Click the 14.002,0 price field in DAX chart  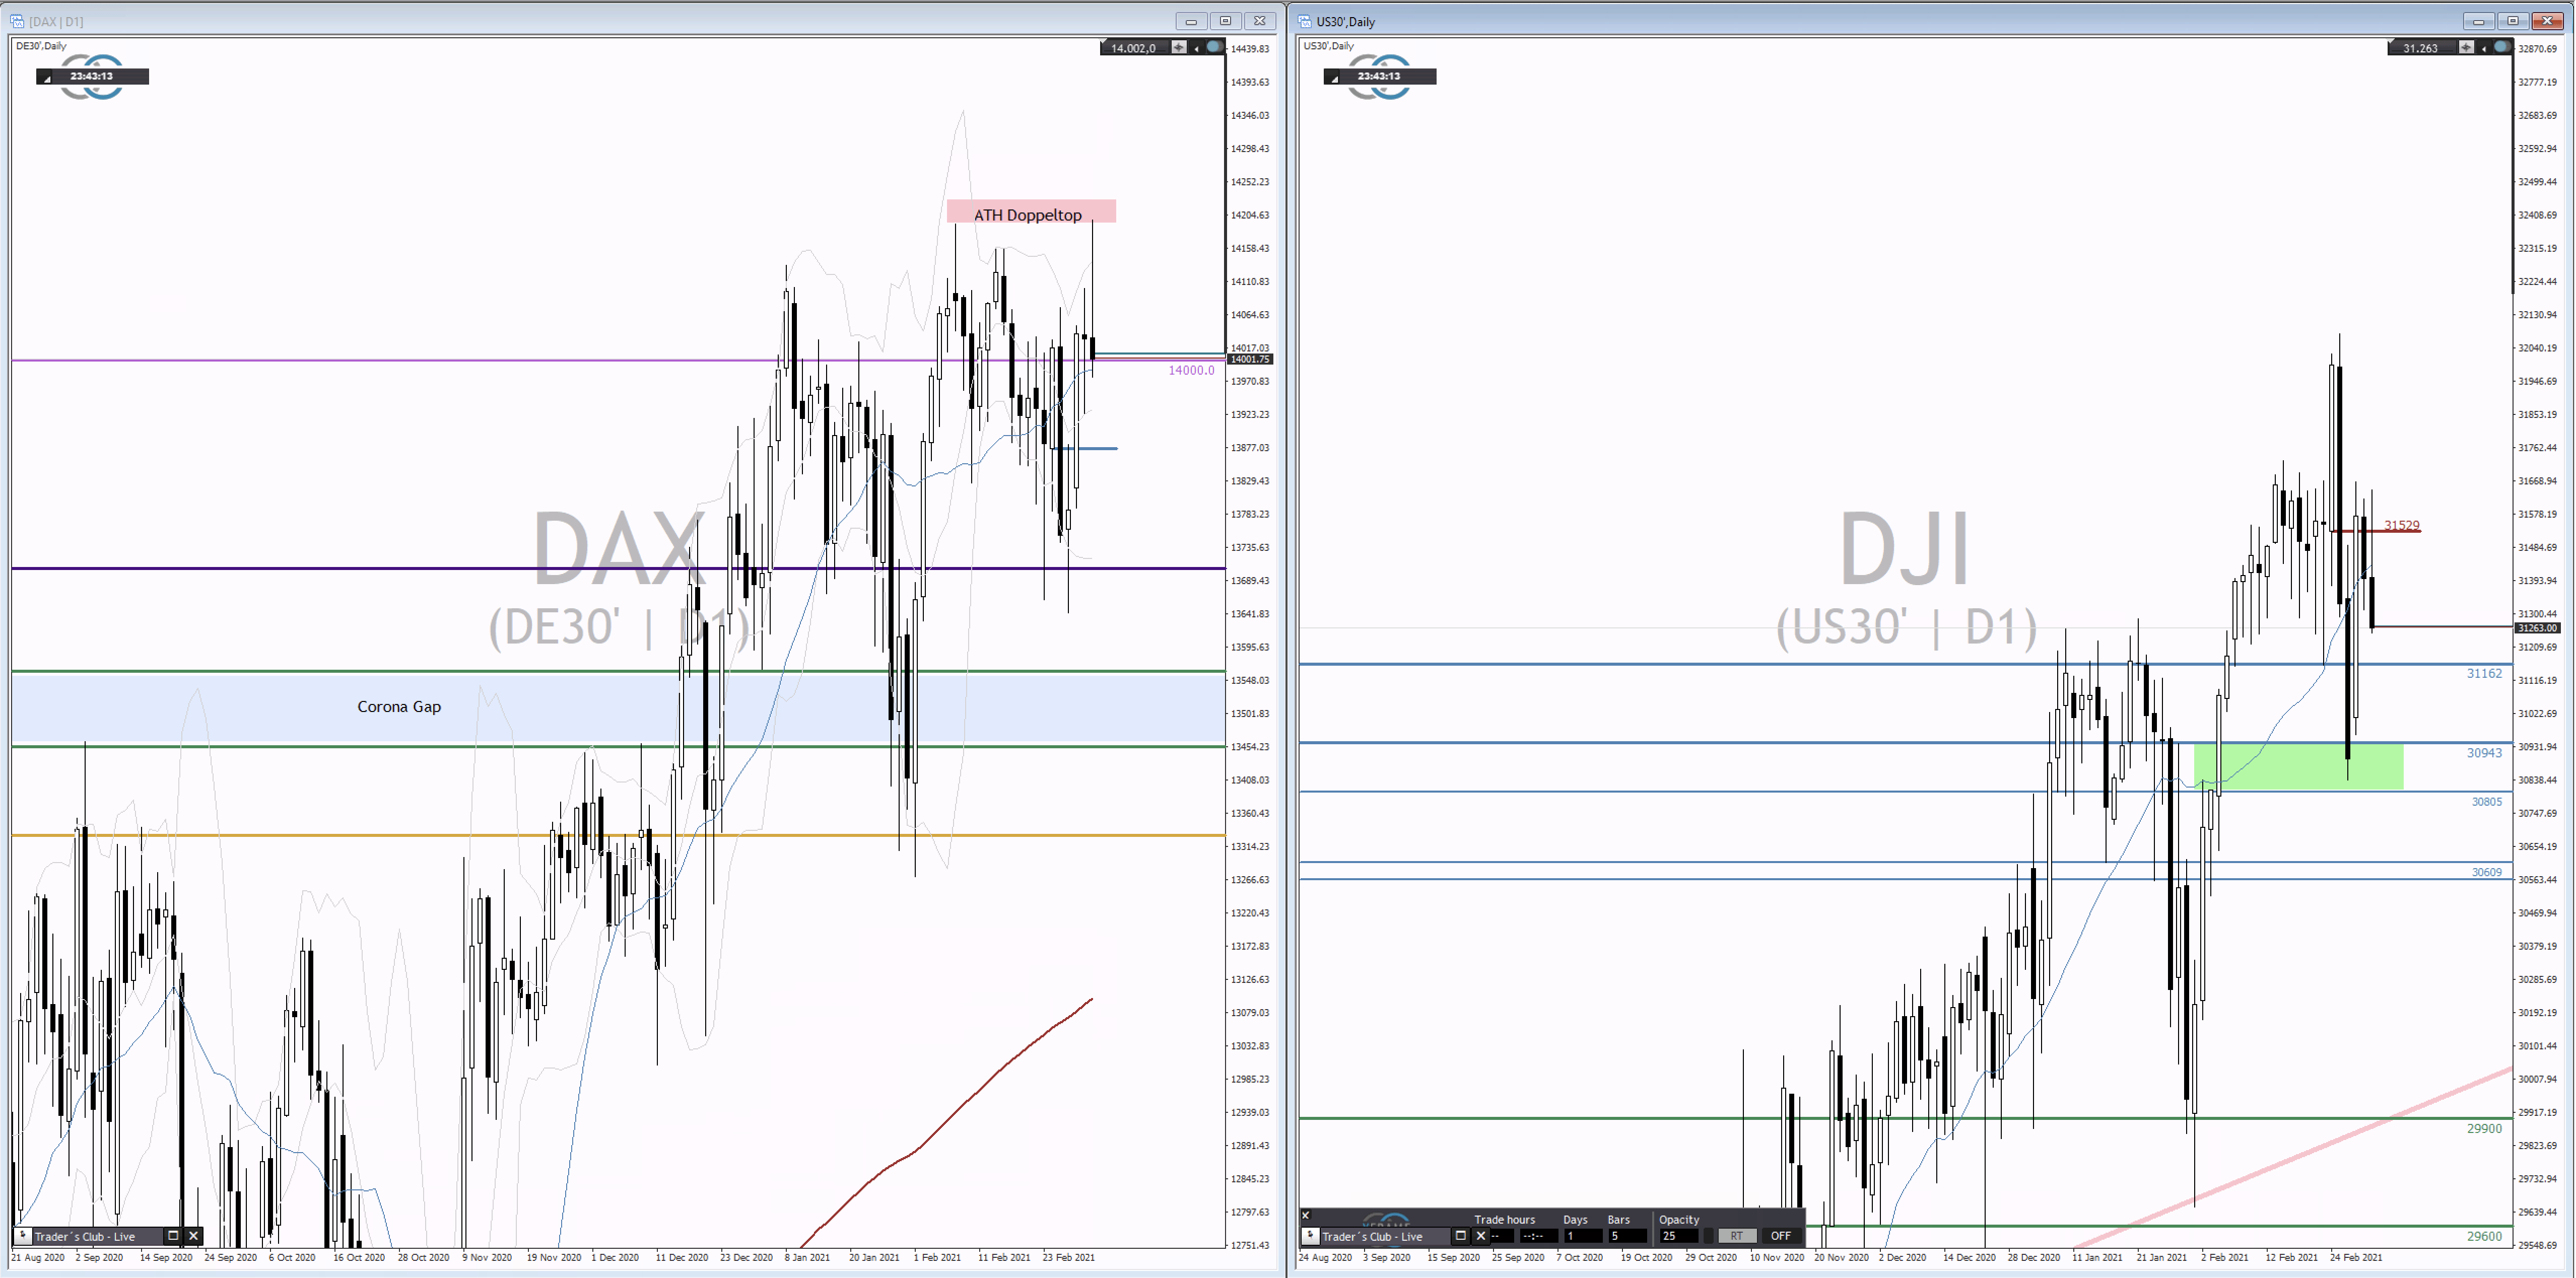1135,47
